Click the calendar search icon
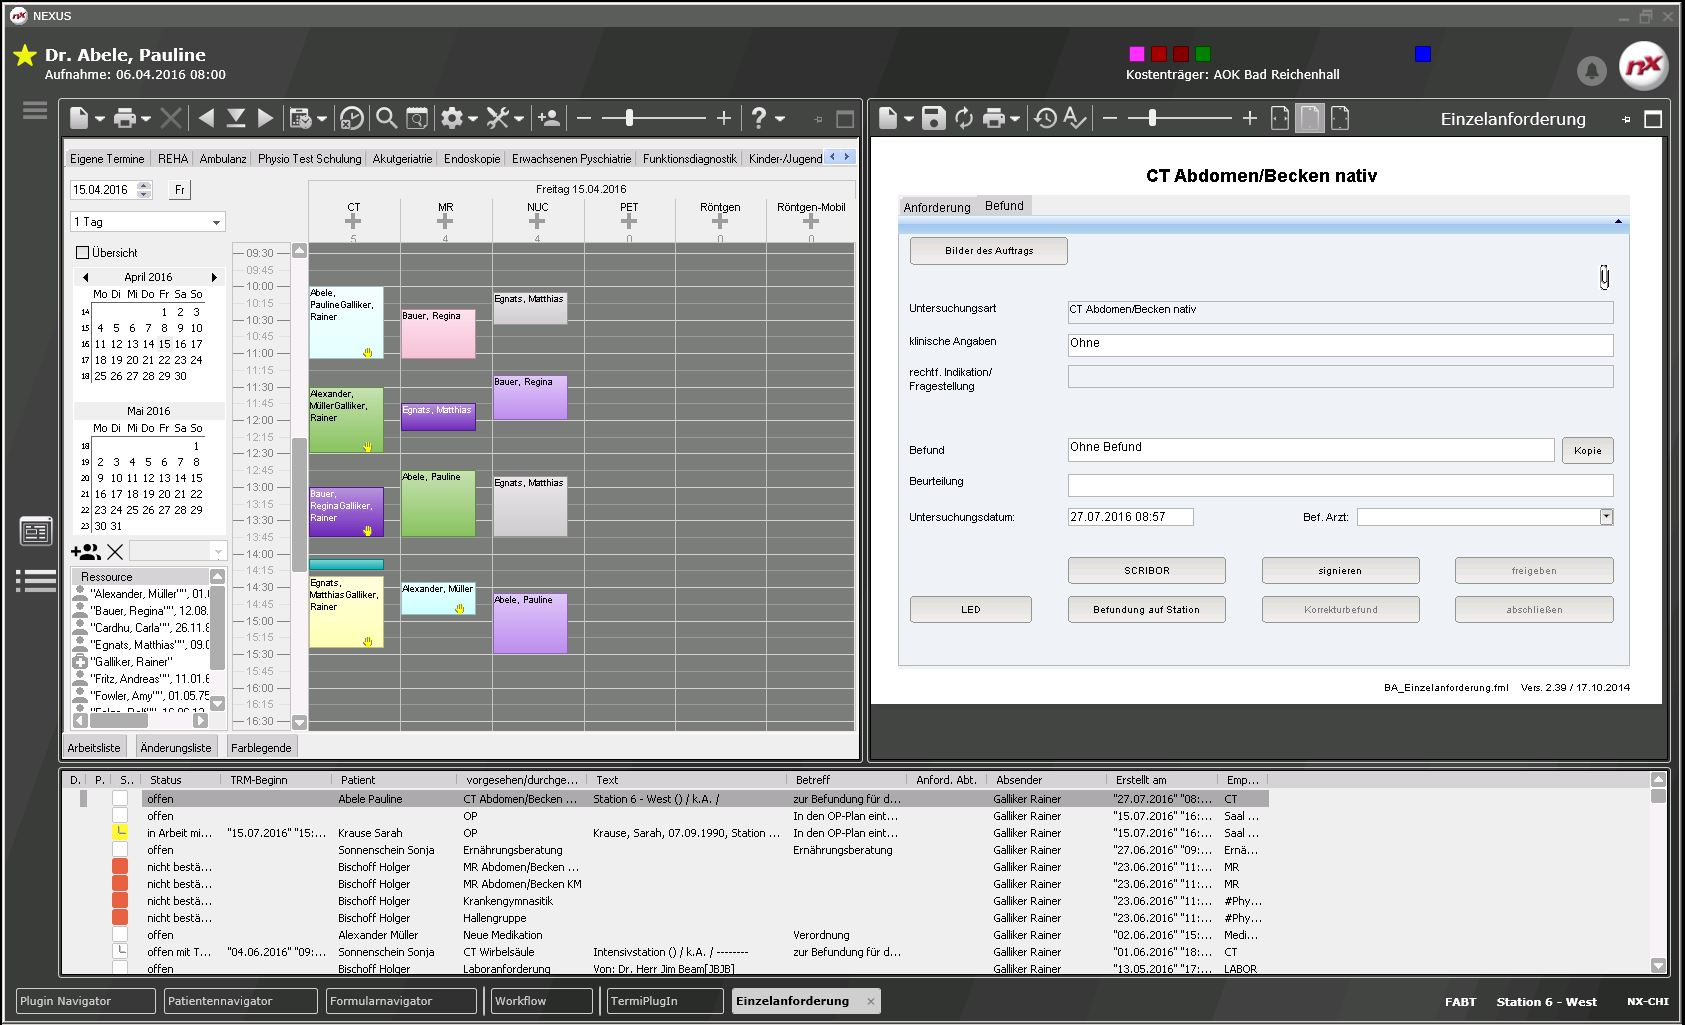 coord(417,119)
